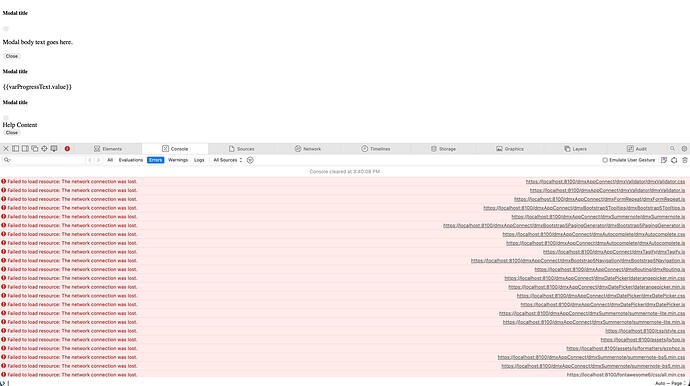Activate element selection crosshair icon
Image resolution: width=690 pixels, height=386 pixels.
tap(44, 149)
